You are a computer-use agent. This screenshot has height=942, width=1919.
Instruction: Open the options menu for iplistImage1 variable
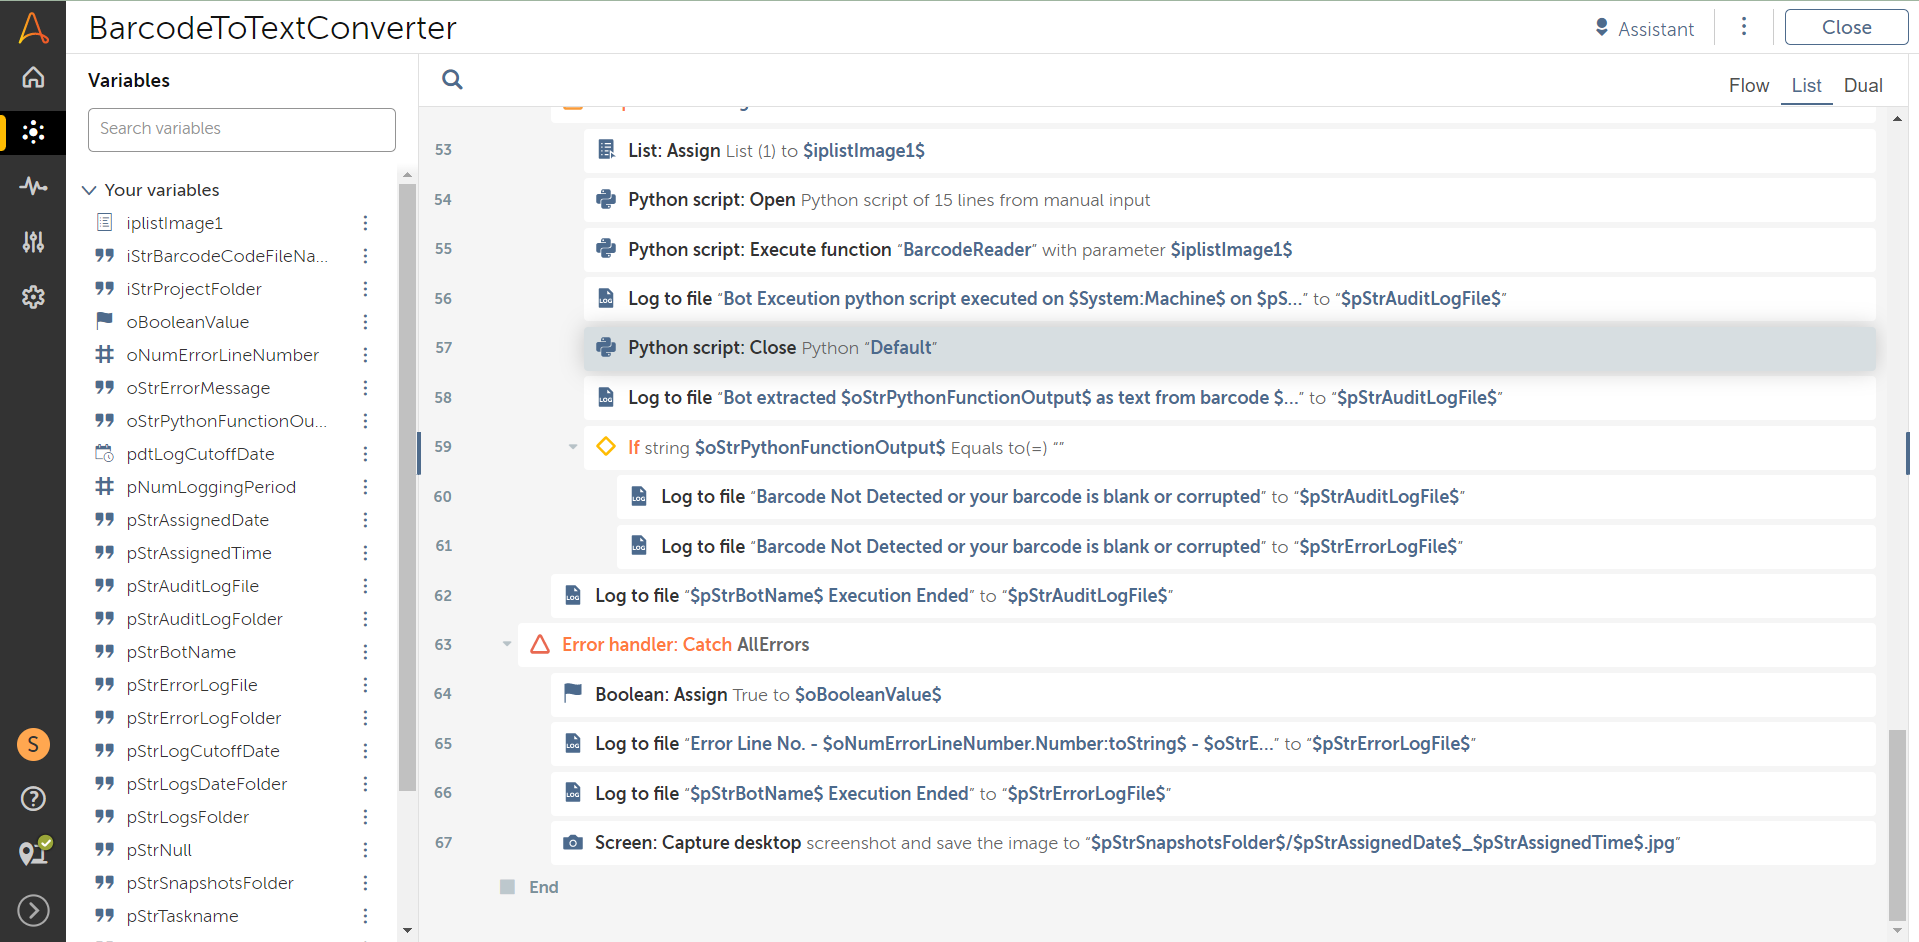click(x=365, y=223)
